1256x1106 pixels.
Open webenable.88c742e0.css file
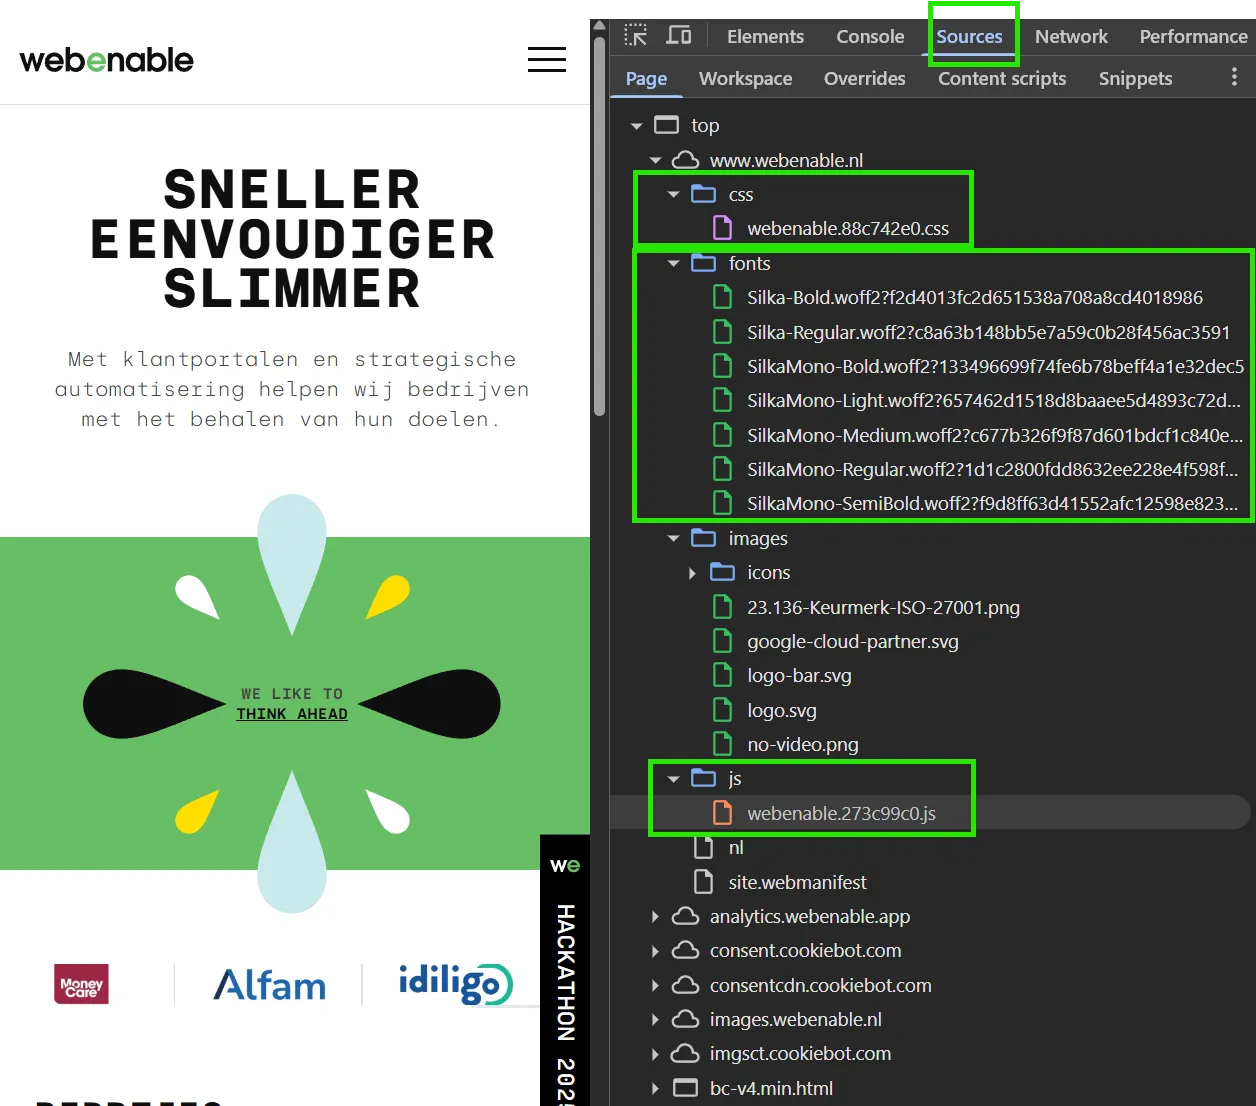[847, 229]
